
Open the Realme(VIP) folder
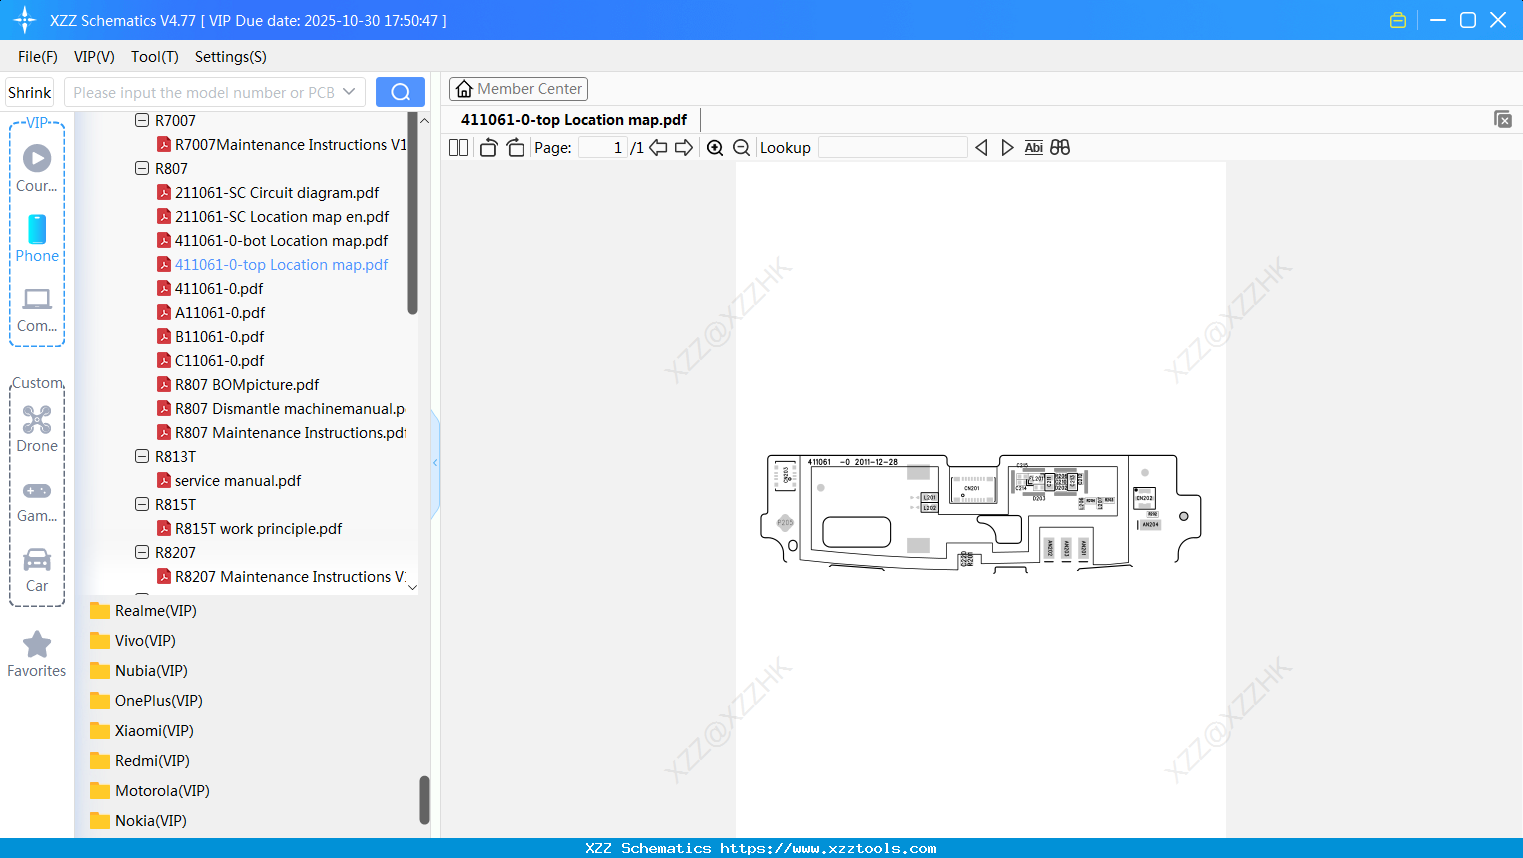click(143, 611)
